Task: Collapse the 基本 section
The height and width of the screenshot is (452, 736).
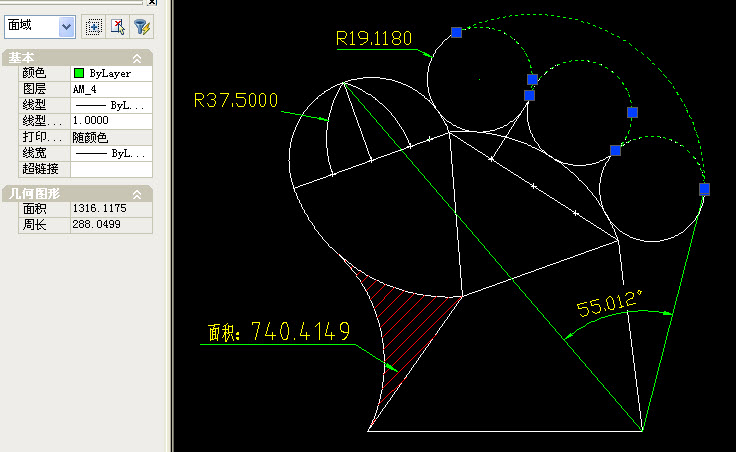Action: pos(137,58)
